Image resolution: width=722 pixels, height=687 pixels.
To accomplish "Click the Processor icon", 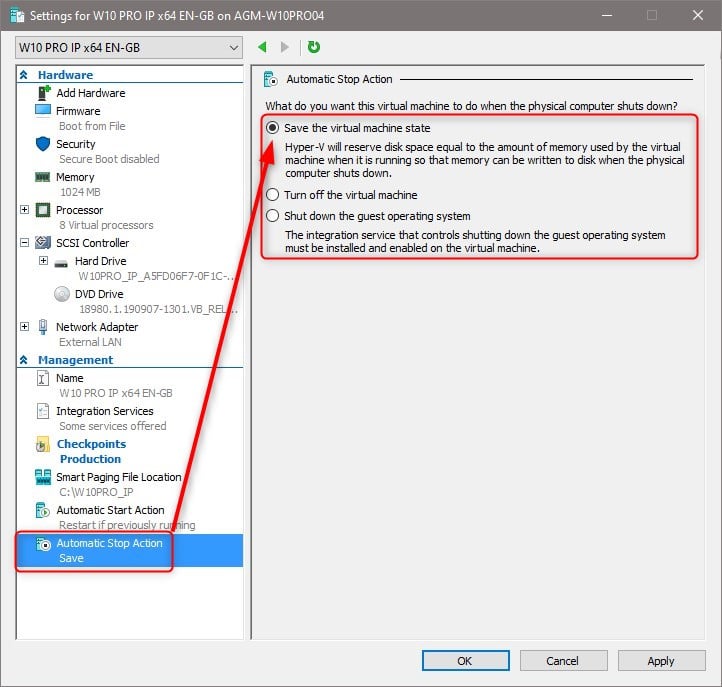I will tap(43, 210).
